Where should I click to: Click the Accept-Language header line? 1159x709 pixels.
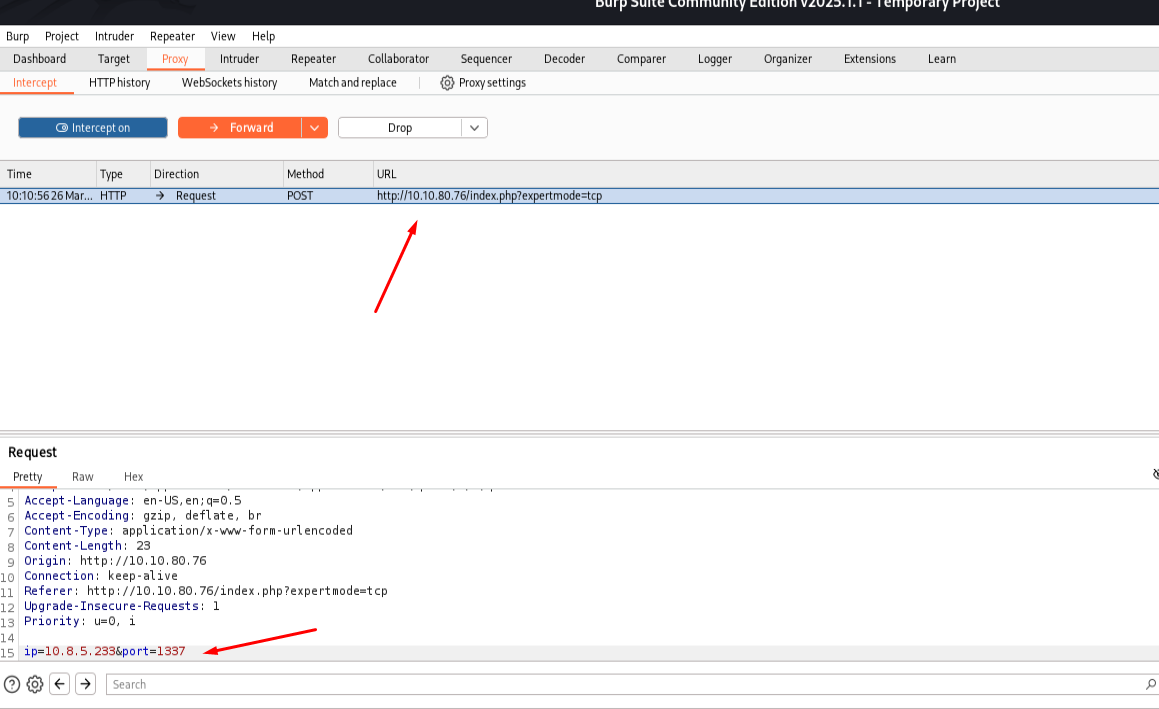click(x=132, y=501)
